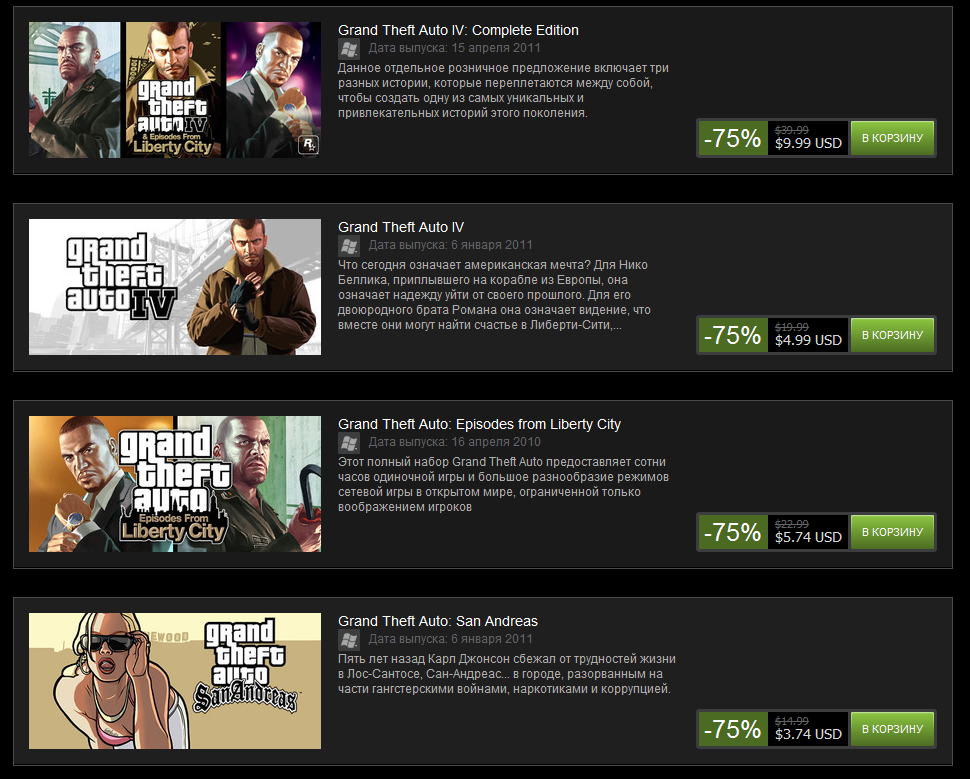This screenshot has width=970, height=779.
Task: Click the Episodes from Liberty City banner image
Action: pos(174,484)
